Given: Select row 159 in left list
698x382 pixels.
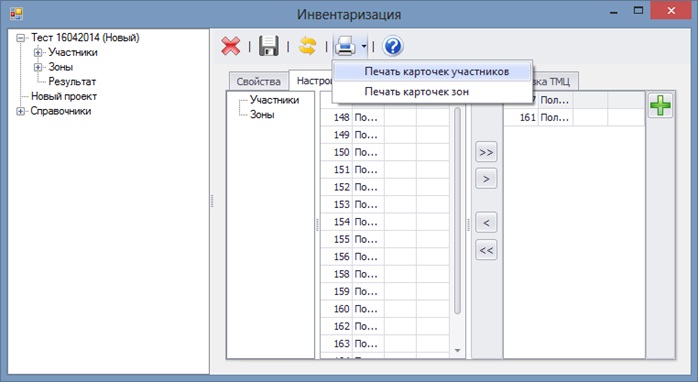Looking at the screenshot, I should [x=385, y=292].
